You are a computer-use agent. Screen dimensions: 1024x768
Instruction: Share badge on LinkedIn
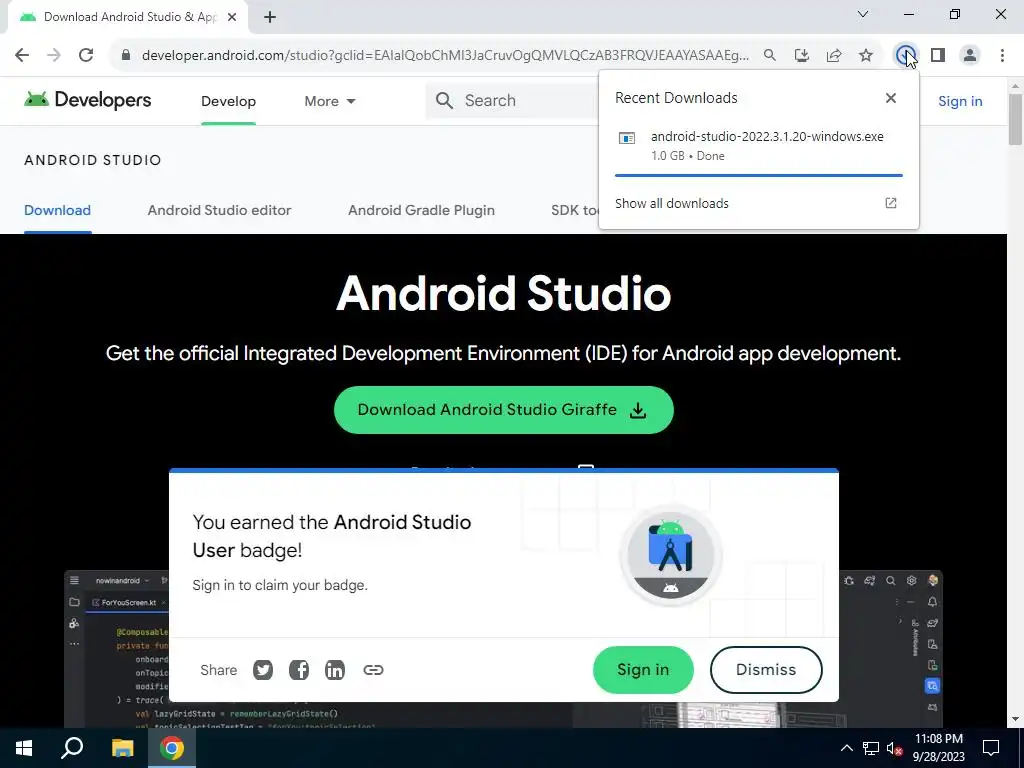coord(334,670)
